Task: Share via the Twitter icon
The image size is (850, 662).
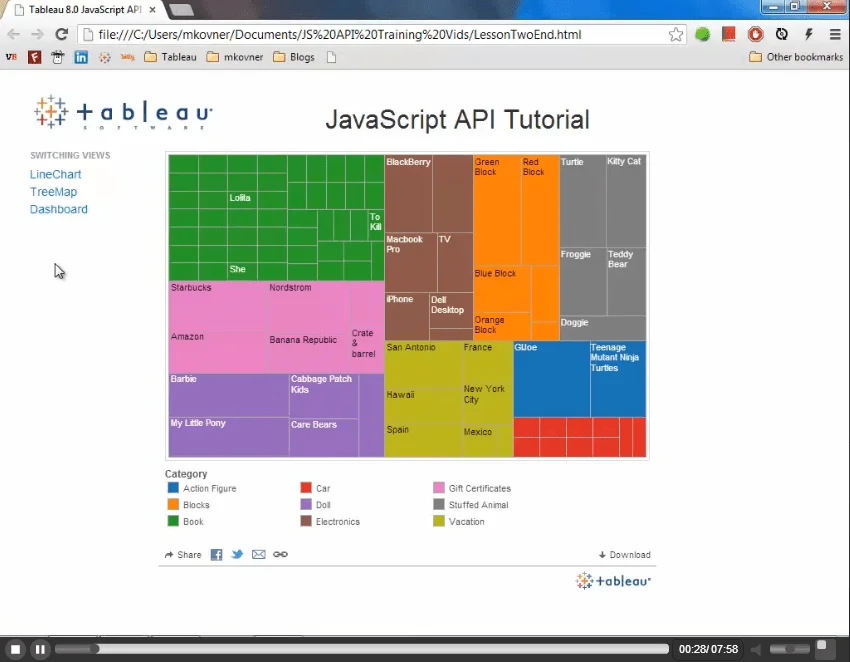Action: 237,554
